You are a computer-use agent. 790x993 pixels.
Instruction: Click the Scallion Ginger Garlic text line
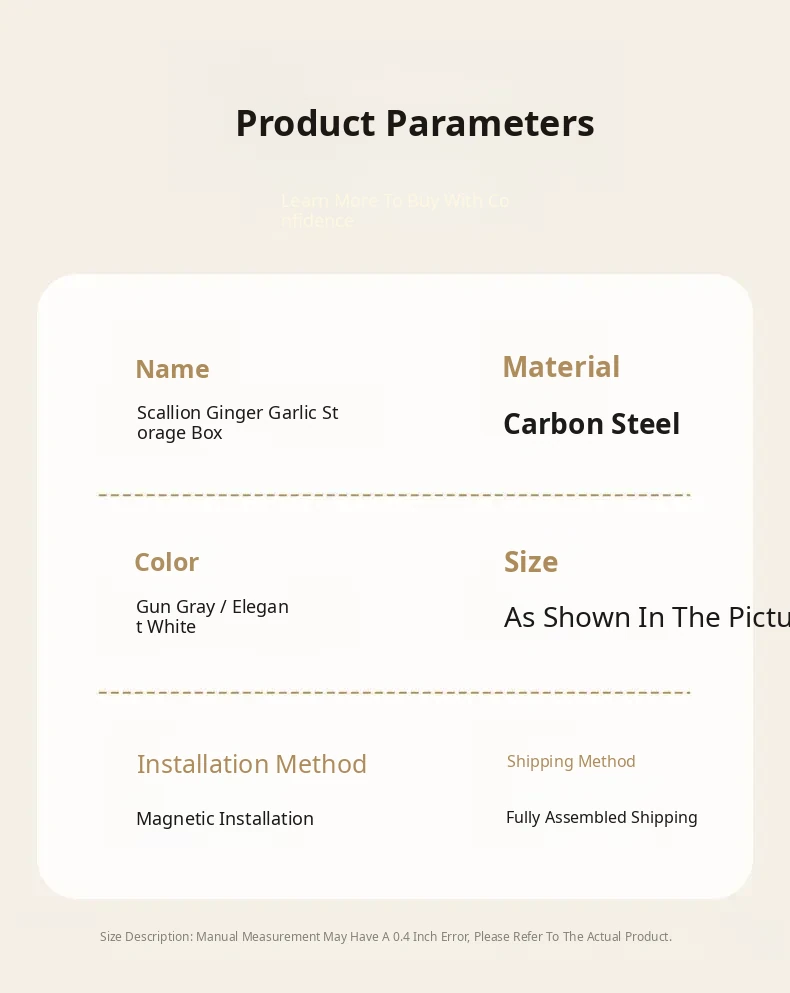[x=237, y=413]
